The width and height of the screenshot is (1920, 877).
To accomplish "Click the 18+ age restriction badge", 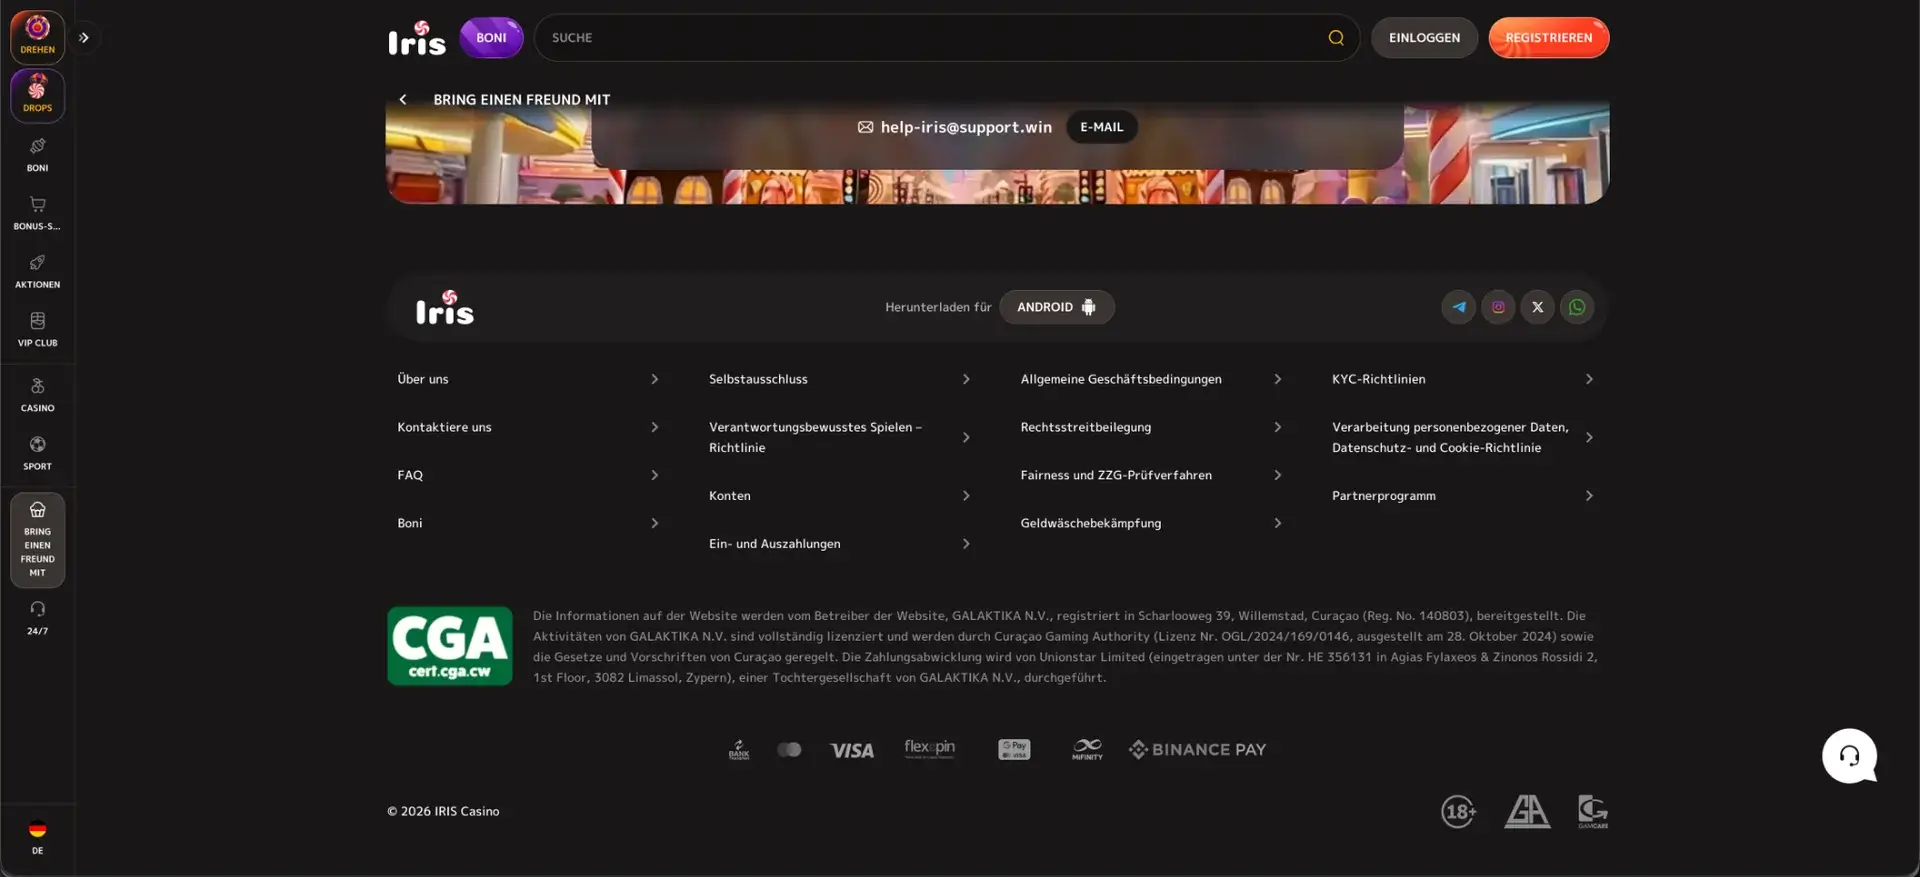I will pos(1459,811).
